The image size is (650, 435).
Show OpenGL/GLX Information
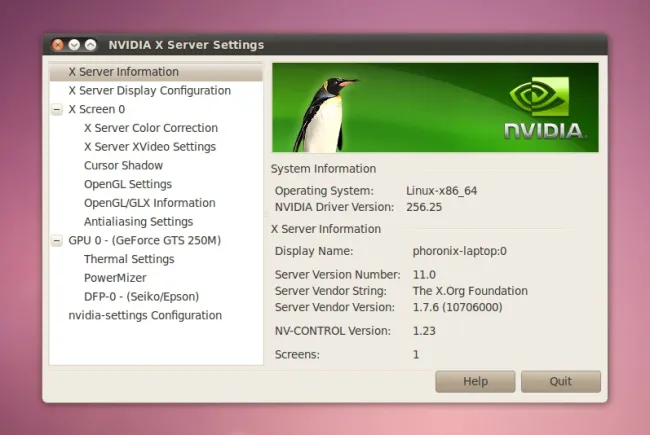pos(149,203)
